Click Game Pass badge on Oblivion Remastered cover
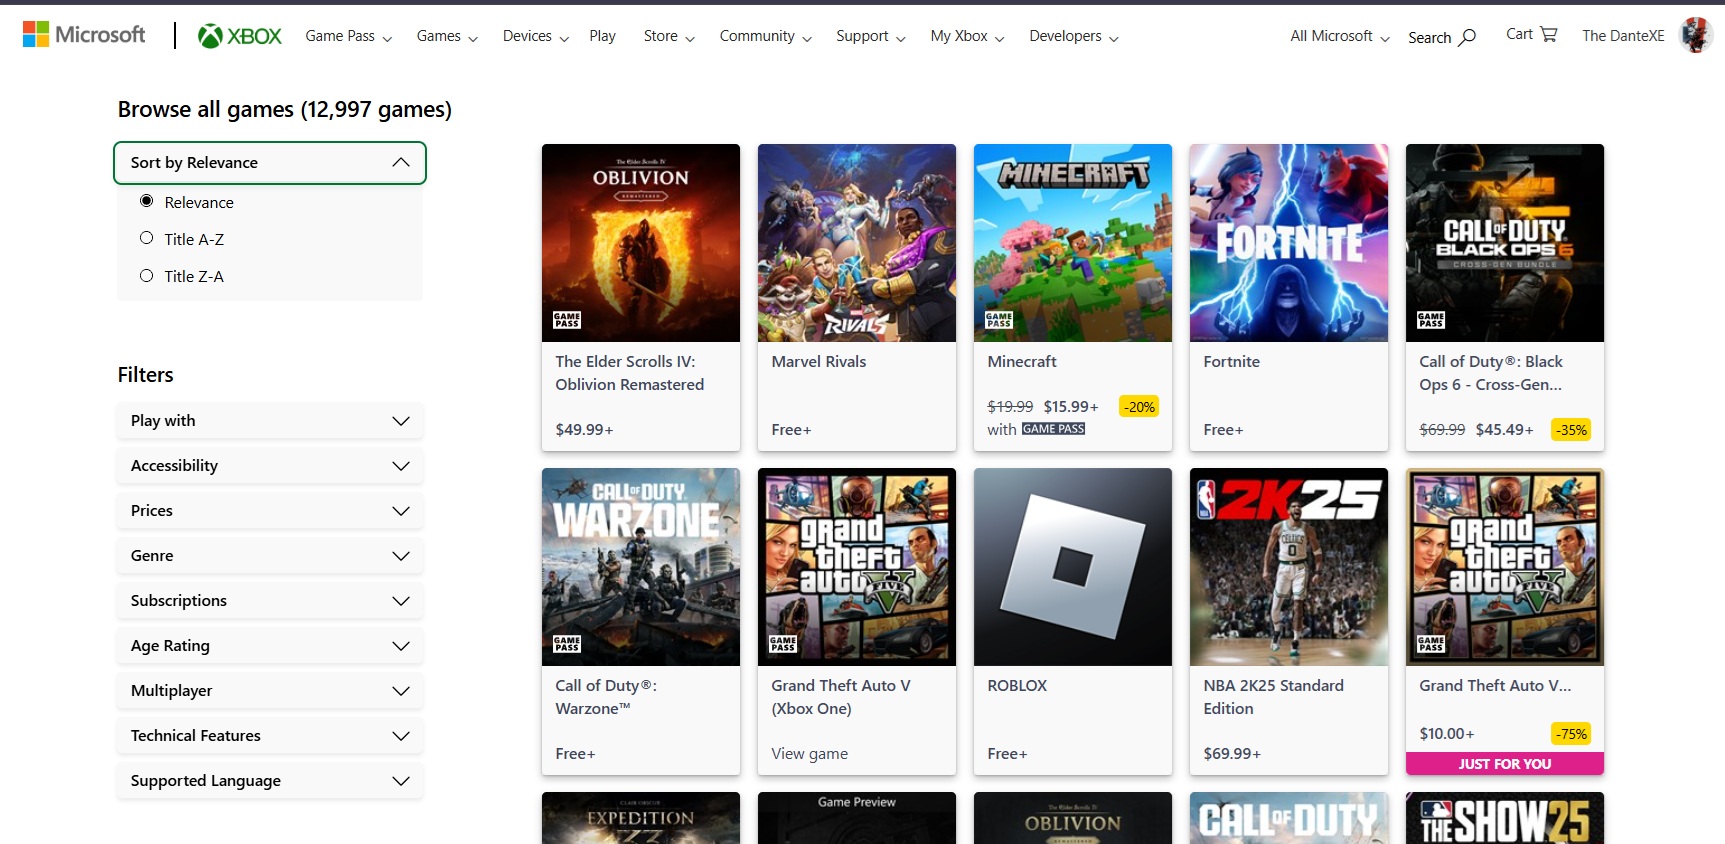 pos(567,320)
